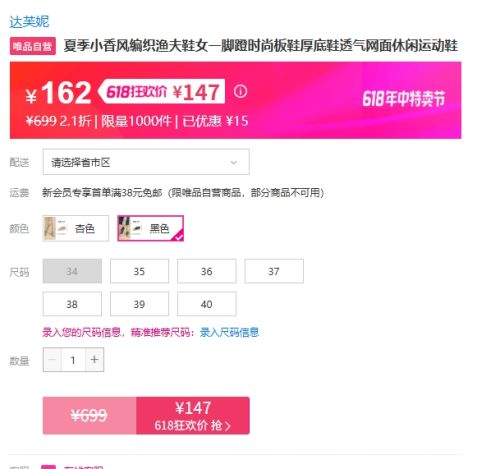The image size is (500, 469).
Task: Click the crossed-out ¥699 price button
Action: [x=89, y=416]
